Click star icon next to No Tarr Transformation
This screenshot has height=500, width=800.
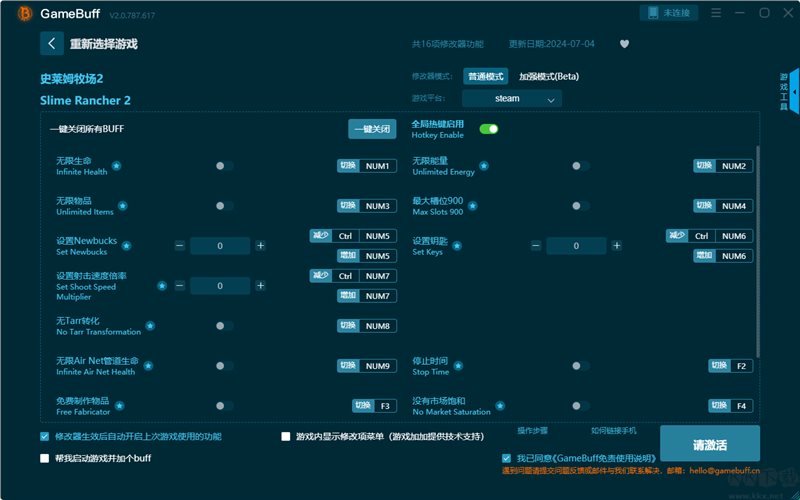pyautogui.click(x=150, y=326)
